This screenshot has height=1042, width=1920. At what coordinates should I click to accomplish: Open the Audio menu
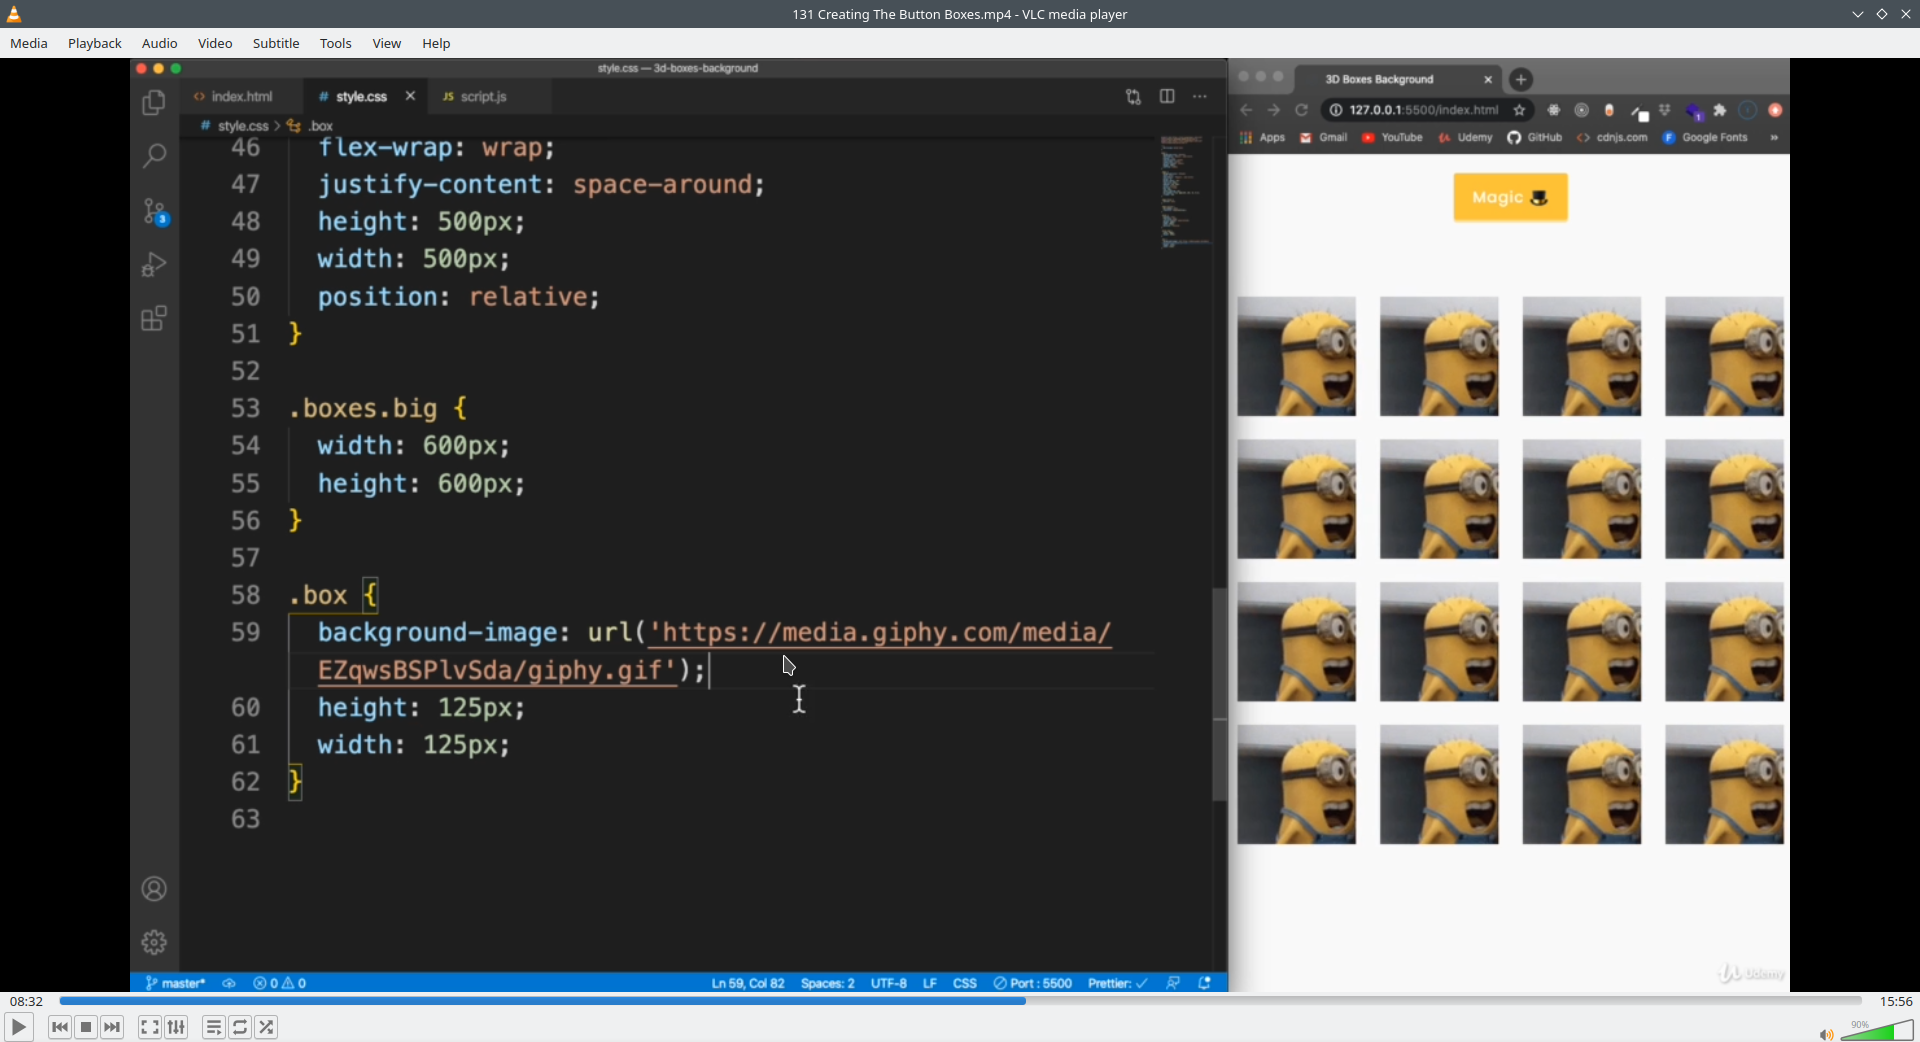(x=160, y=43)
